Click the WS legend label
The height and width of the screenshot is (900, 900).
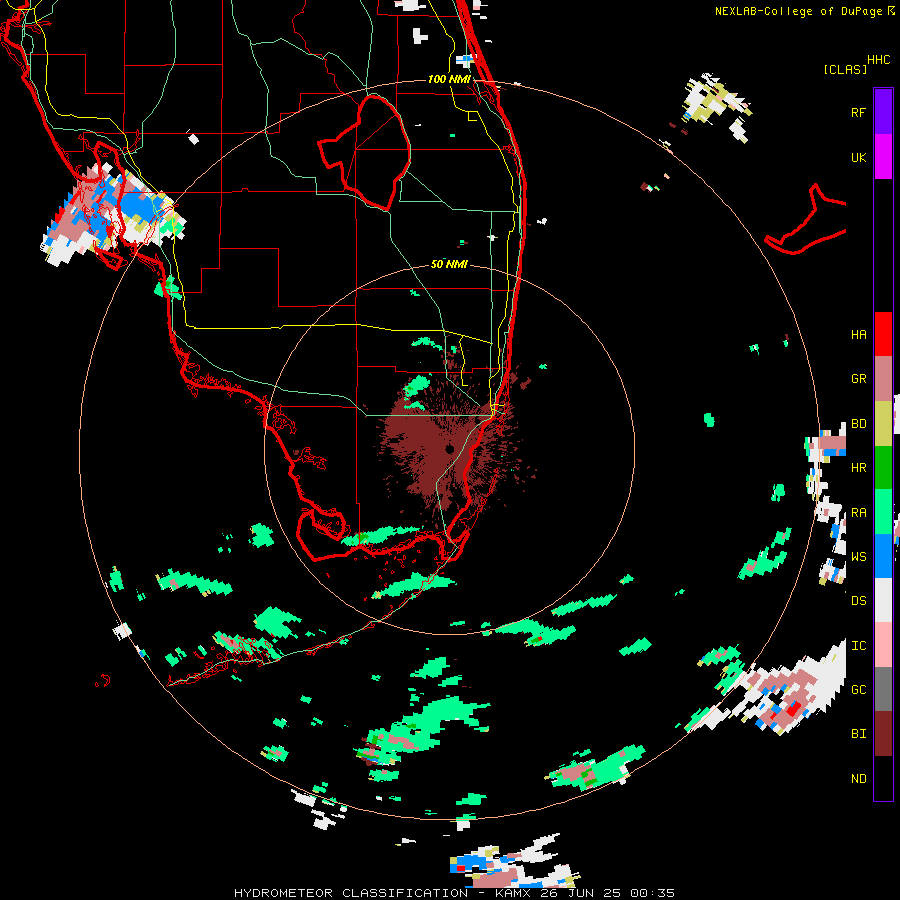(858, 557)
